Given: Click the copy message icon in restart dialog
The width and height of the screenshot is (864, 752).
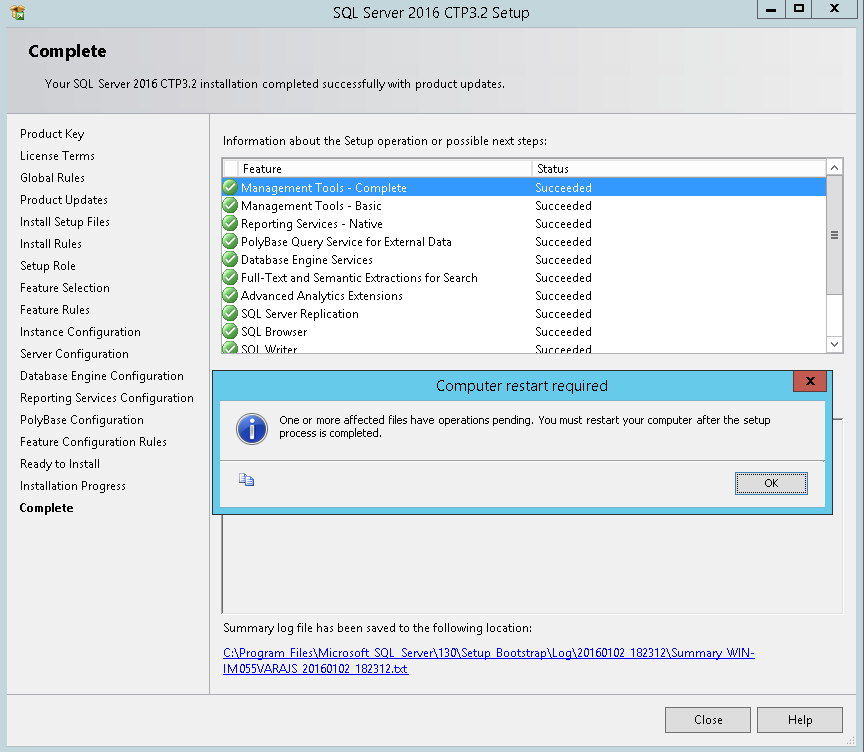Looking at the screenshot, I should tap(246, 480).
